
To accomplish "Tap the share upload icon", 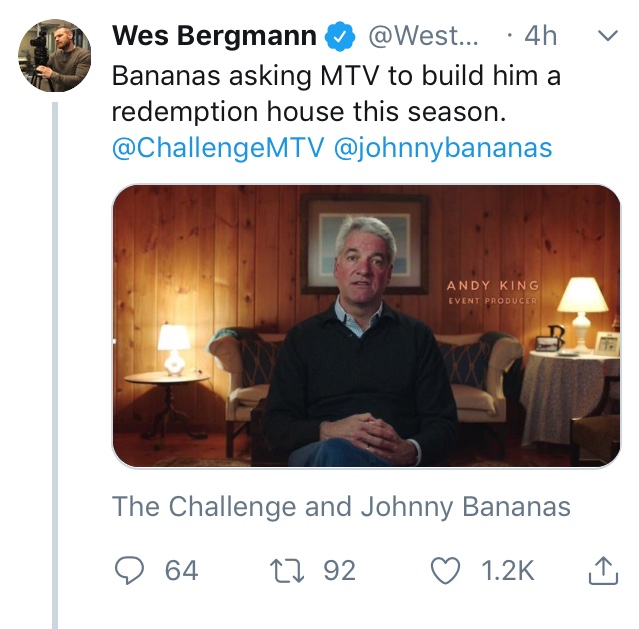I will tap(604, 570).
